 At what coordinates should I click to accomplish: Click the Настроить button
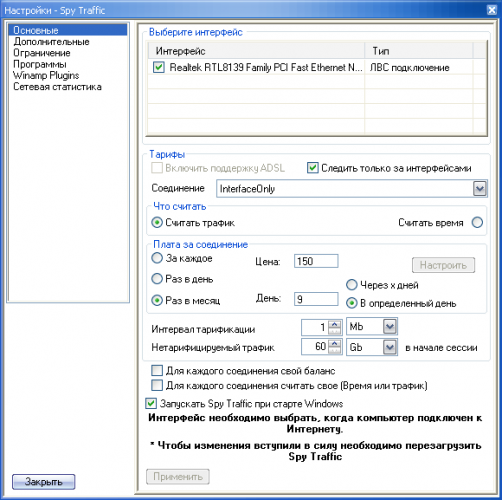point(443,265)
